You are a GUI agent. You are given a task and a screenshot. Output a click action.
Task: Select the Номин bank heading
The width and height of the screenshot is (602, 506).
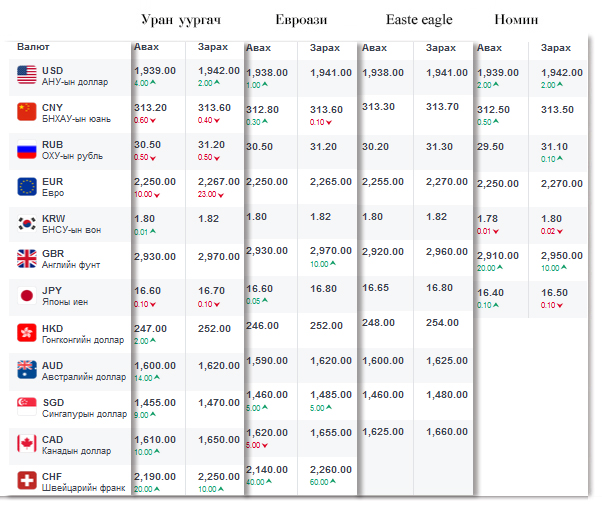pyautogui.click(x=516, y=20)
